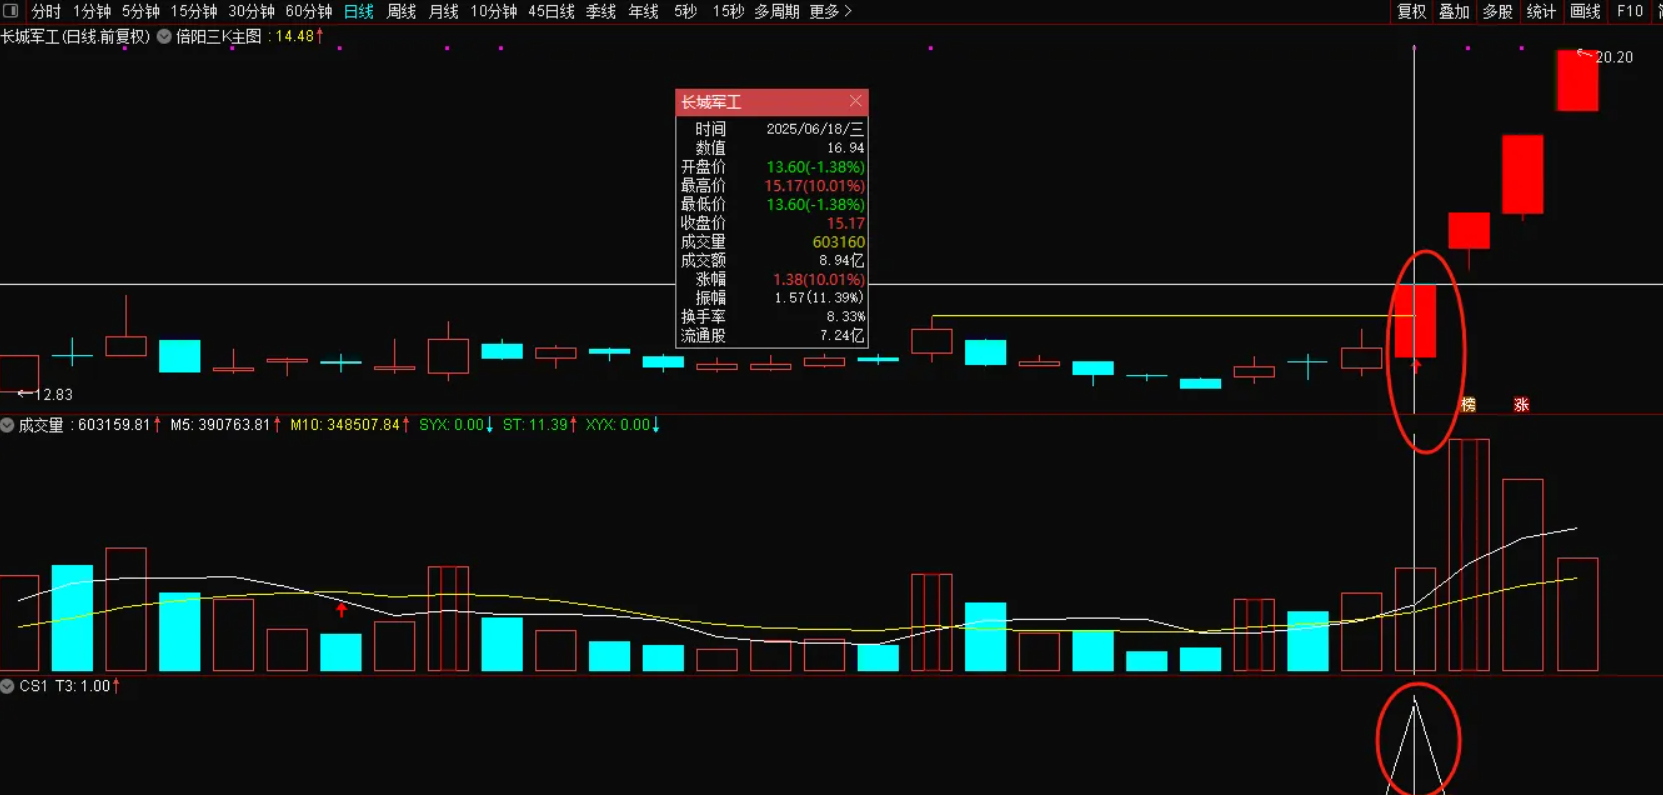Click the 涨 limit-up marker icon
Screen dimensions: 1663x795
click(x=1521, y=405)
